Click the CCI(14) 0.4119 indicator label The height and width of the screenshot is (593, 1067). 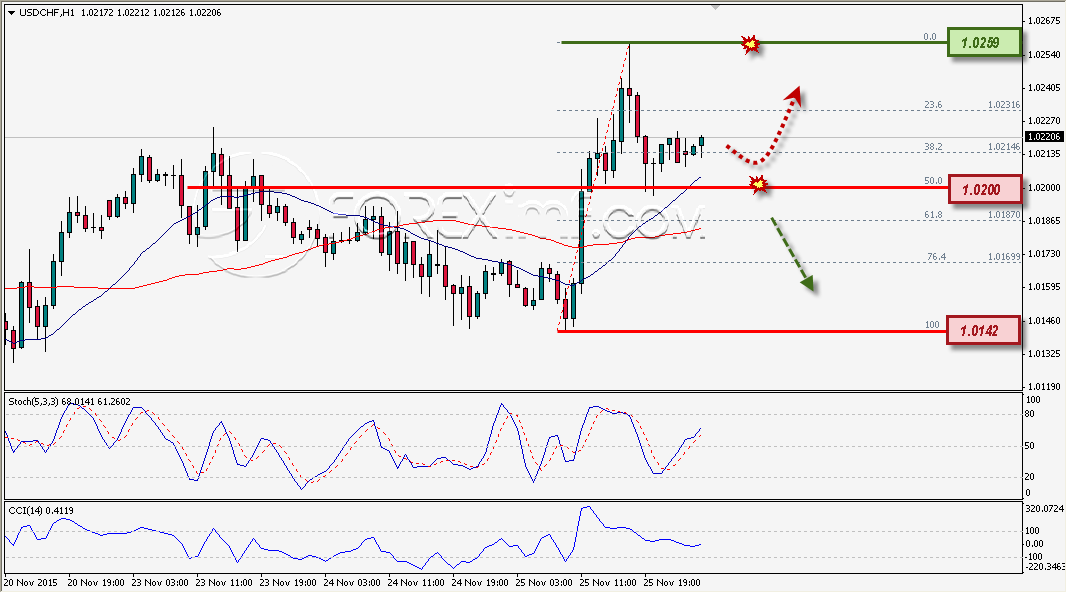tap(41, 511)
